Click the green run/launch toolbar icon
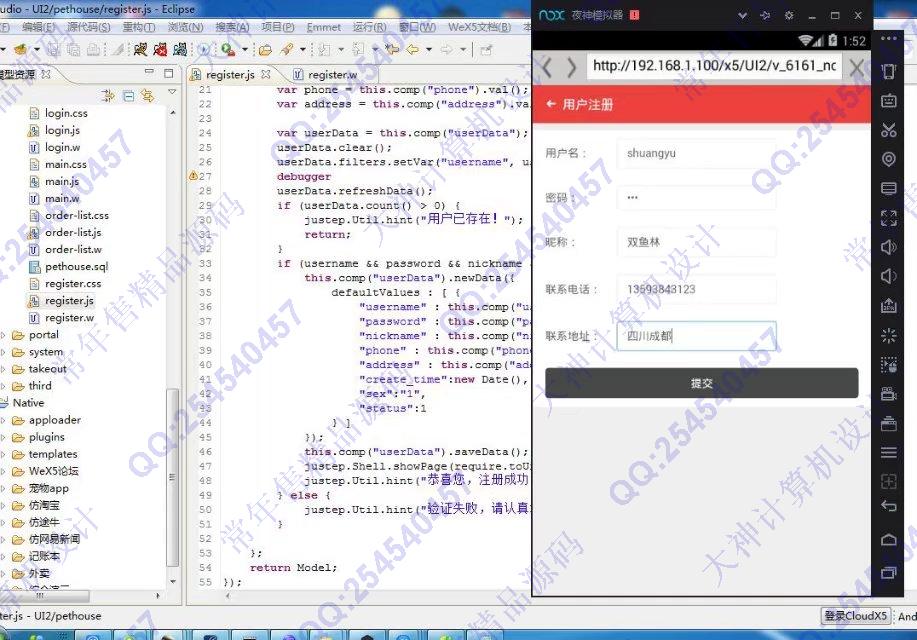Image resolution: width=917 pixels, height=640 pixels. pyautogui.click(x=227, y=50)
